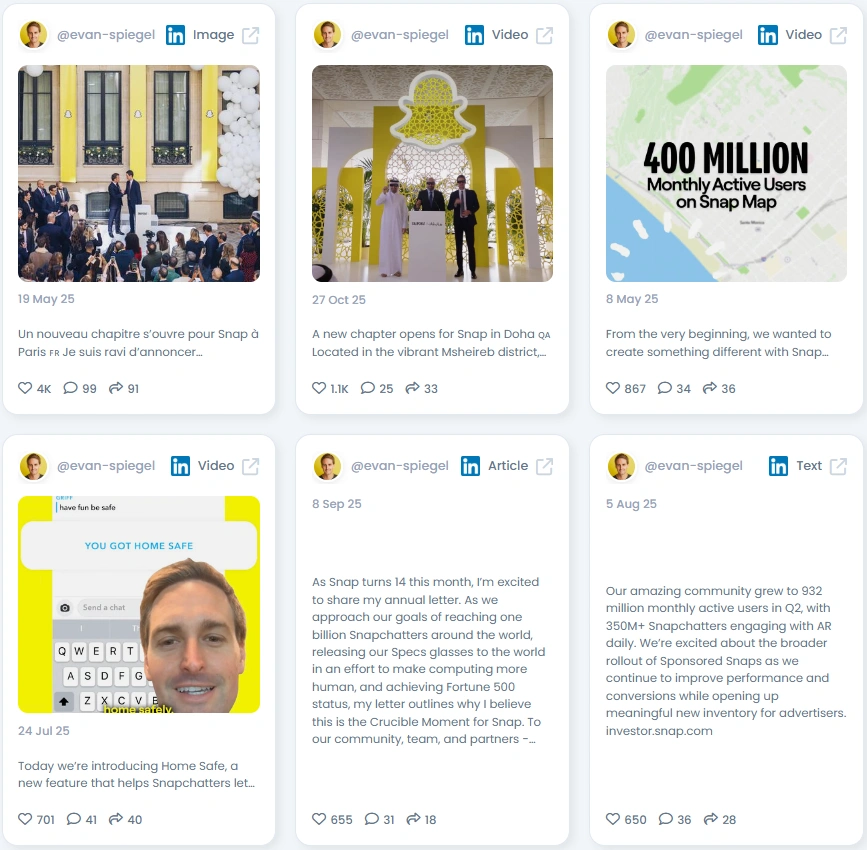Click LinkedIn icon on the Article post card
The height and width of the screenshot is (850, 867).
tap(471, 466)
